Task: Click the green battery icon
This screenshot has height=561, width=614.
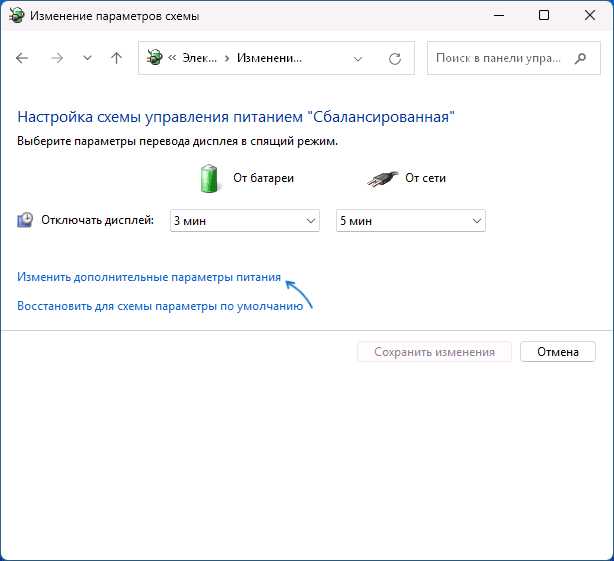Action: (x=210, y=179)
